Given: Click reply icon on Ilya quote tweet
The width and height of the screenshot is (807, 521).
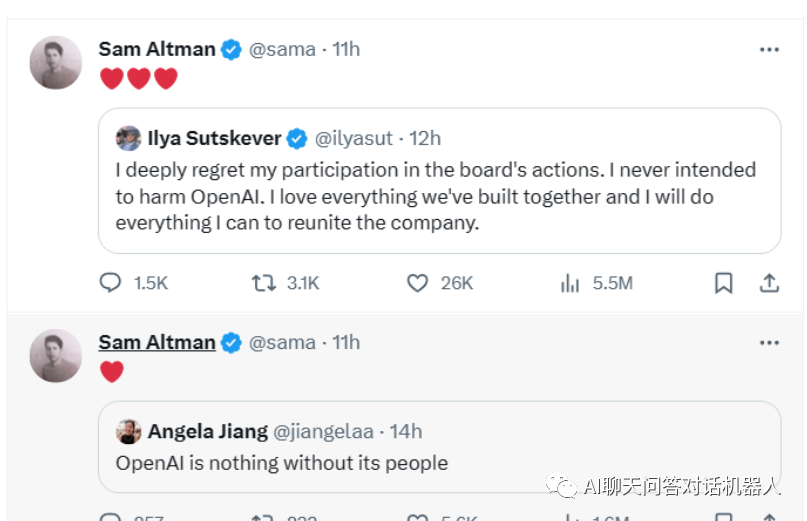Looking at the screenshot, I should pyautogui.click(x=110, y=284).
